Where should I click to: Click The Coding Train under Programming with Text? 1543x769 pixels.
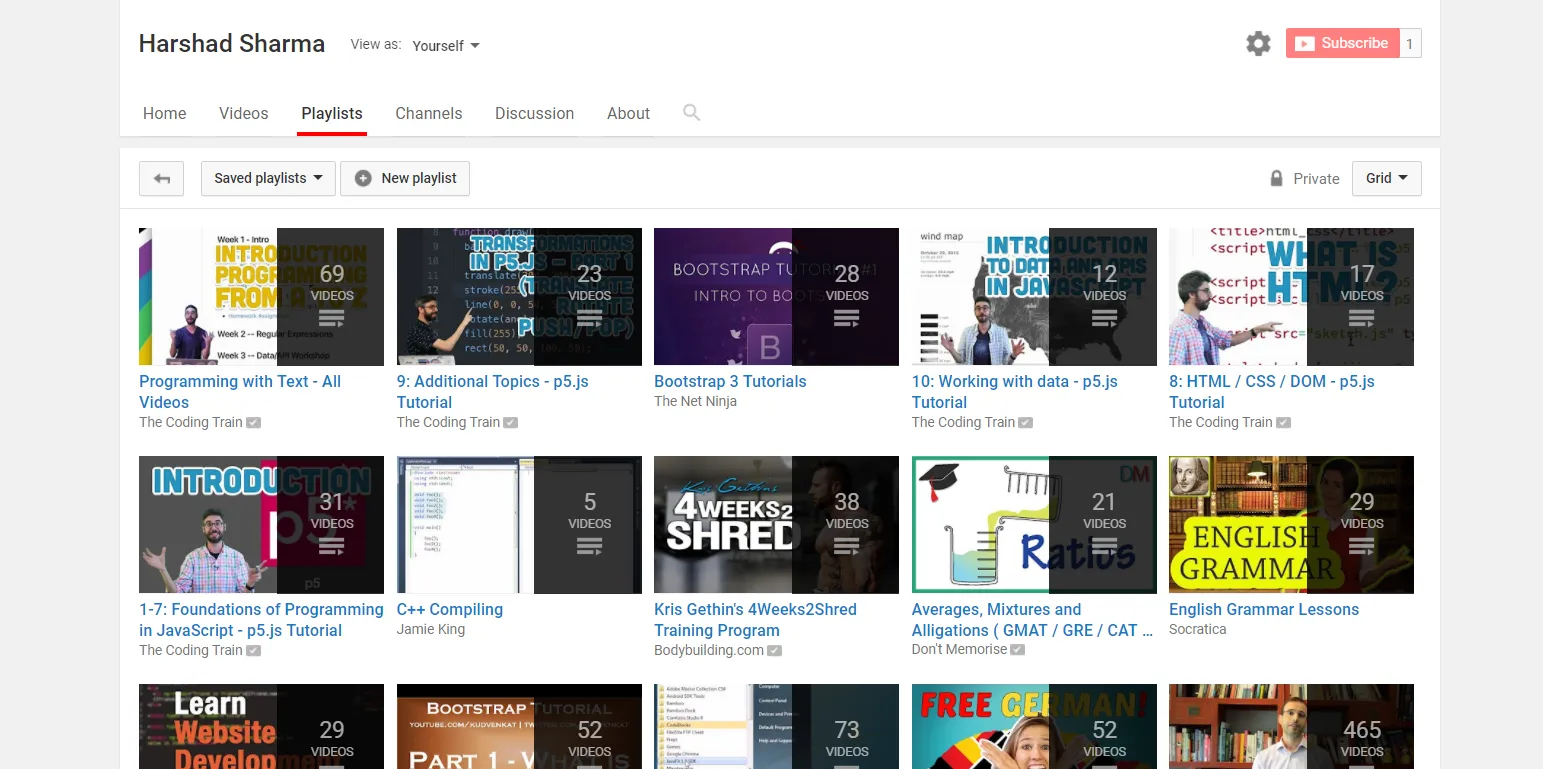[x=191, y=422]
